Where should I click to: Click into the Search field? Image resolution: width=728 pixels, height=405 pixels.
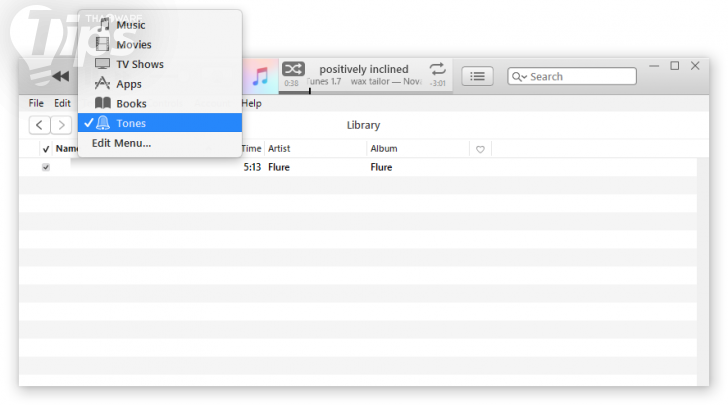pyautogui.click(x=572, y=76)
